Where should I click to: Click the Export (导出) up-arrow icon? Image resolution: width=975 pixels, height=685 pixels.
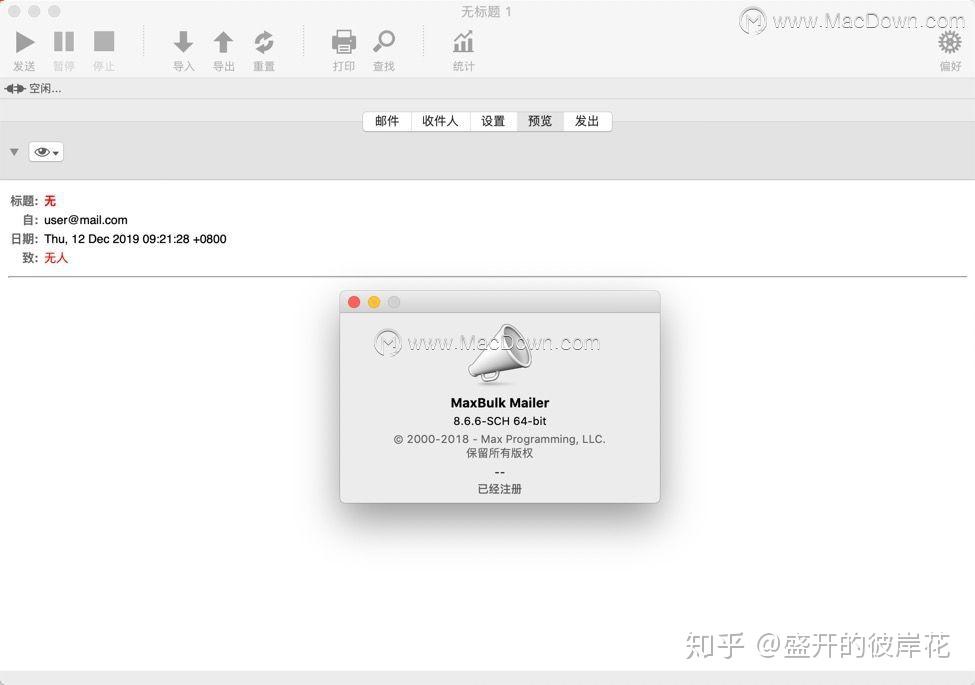tap(223, 42)
